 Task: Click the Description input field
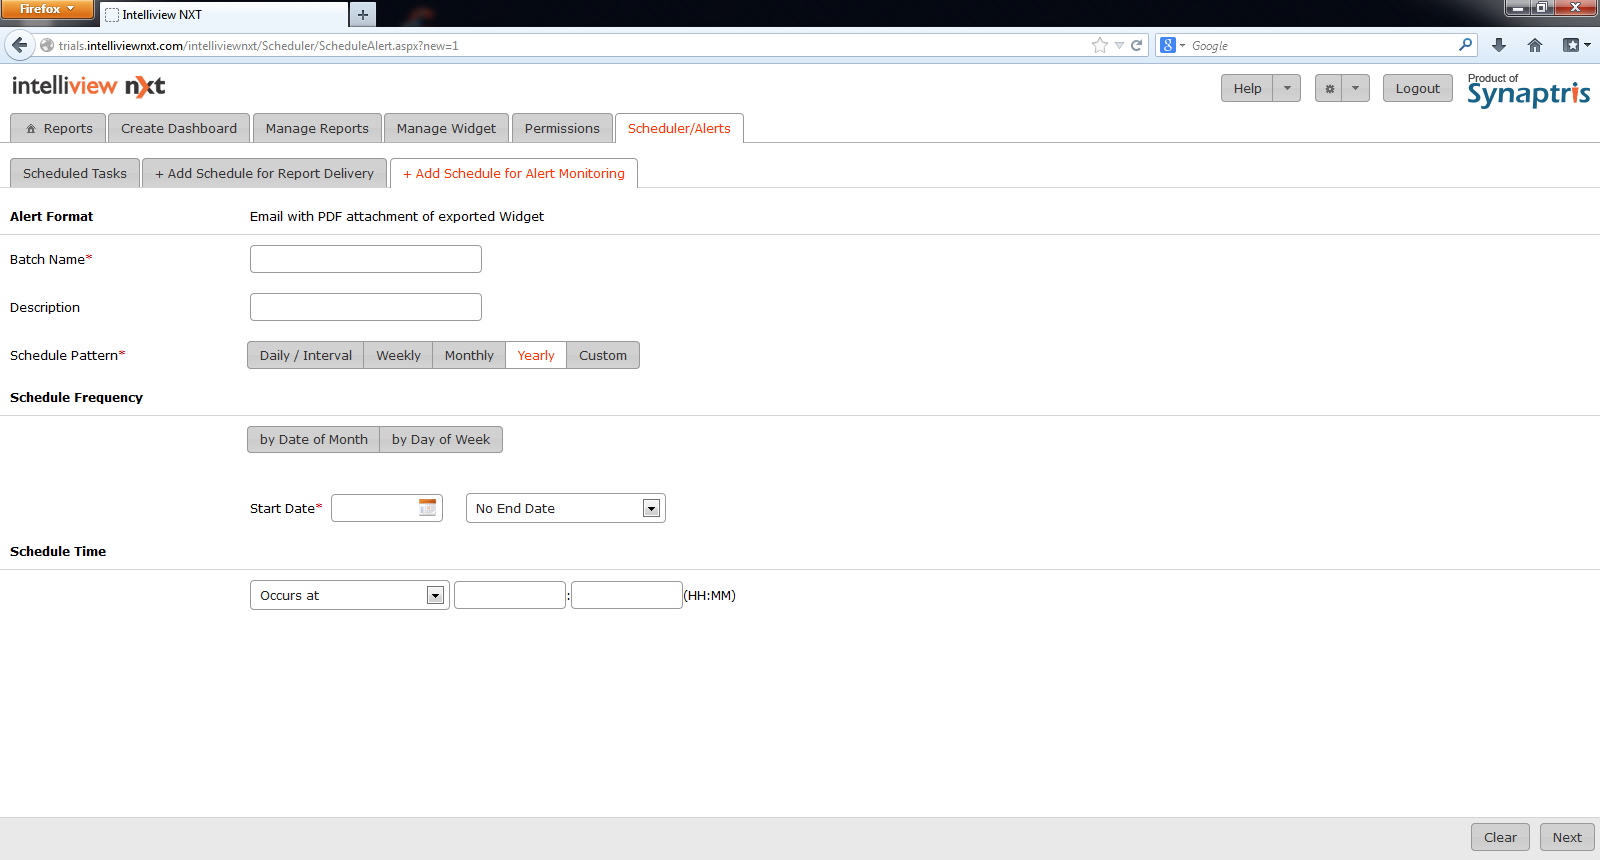coord(366,307)
